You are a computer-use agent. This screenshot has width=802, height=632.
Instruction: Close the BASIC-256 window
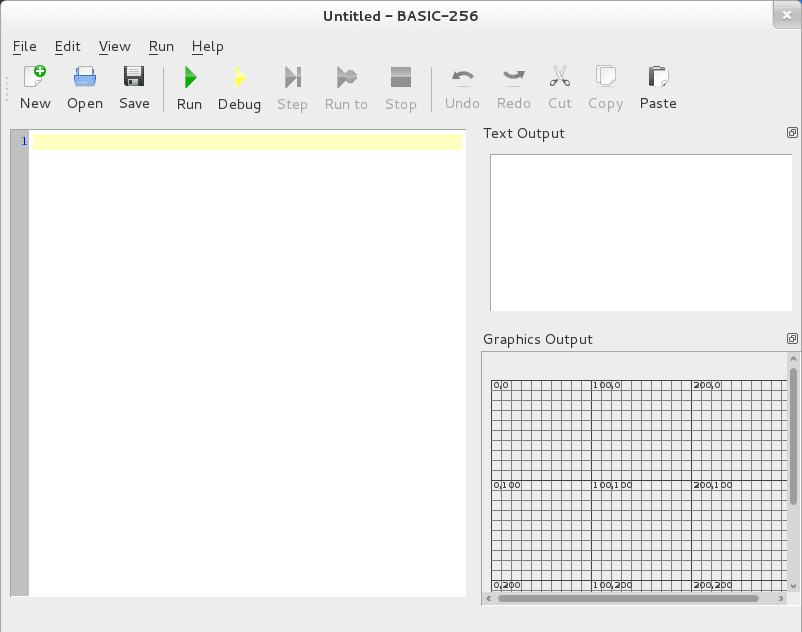pos(787,15)
